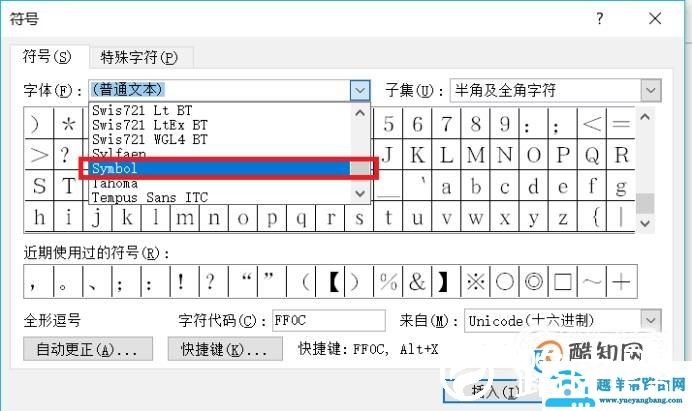Pick recent symbol plus sign
The width and height of the screenshot is (692, 411).
click(x=621, y=282)
